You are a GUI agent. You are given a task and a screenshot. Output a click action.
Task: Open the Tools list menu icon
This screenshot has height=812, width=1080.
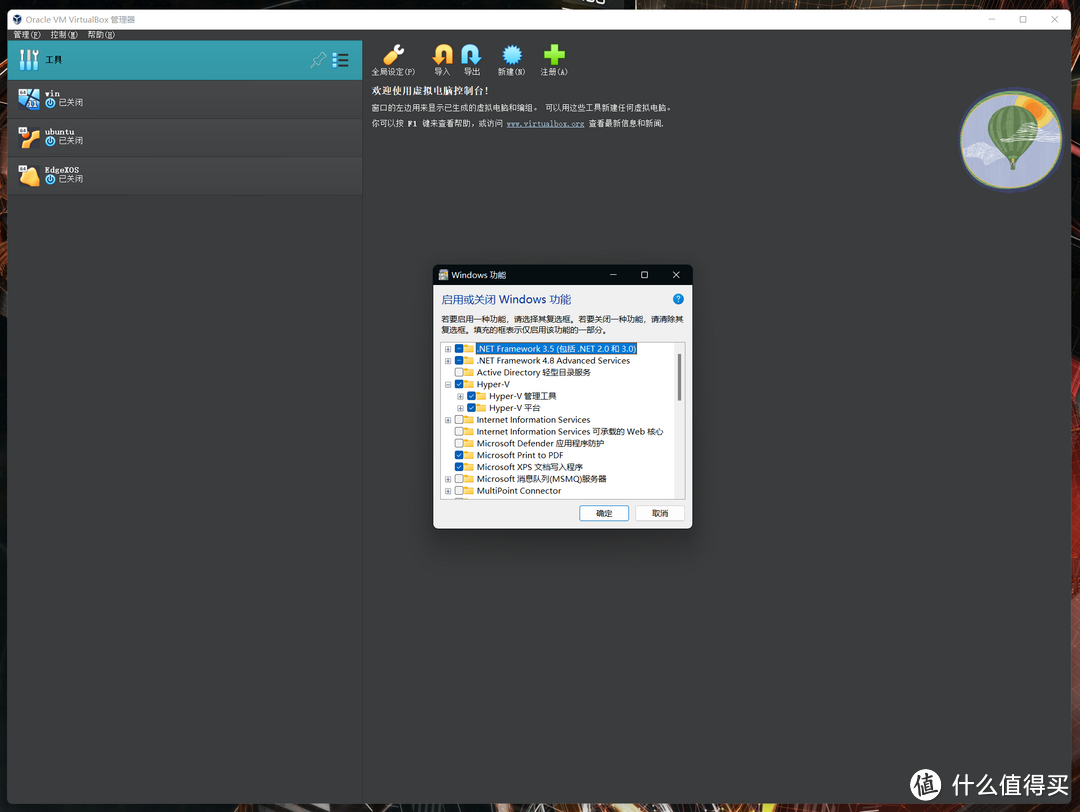coord(340,60)
